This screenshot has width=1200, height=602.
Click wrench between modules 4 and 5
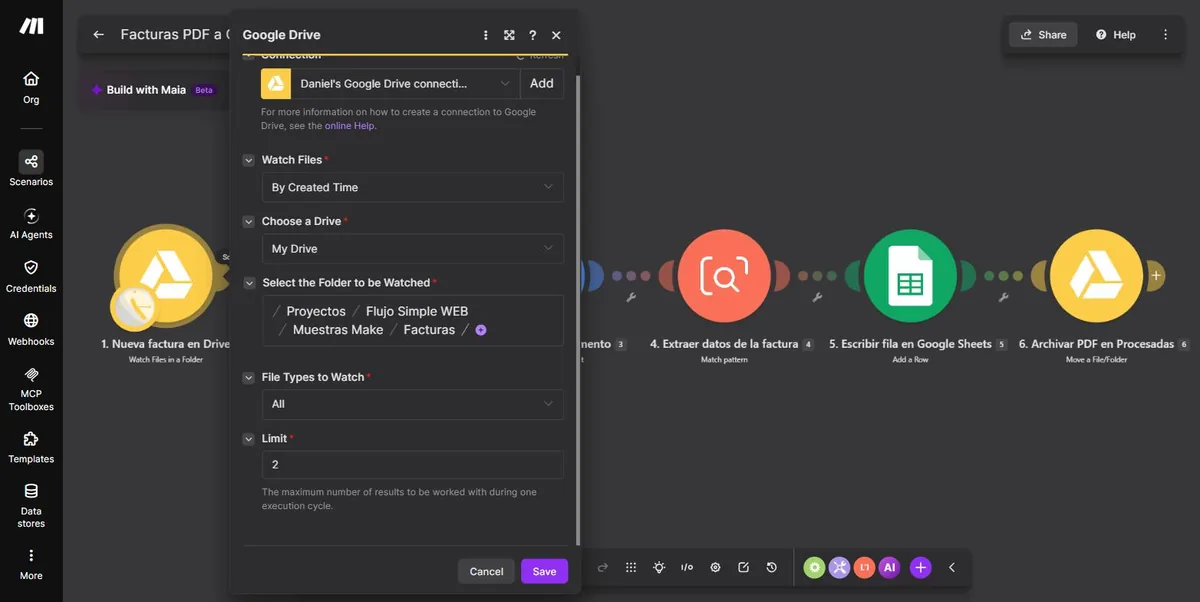click(x=817, y=297)
